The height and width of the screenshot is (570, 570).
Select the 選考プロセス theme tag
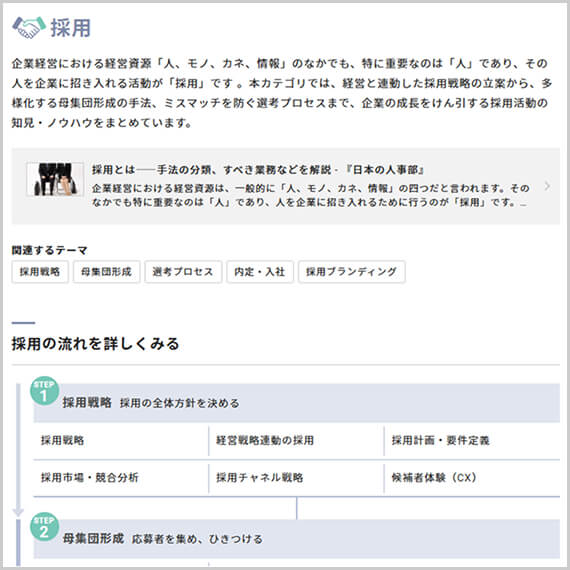pos(183,272)
